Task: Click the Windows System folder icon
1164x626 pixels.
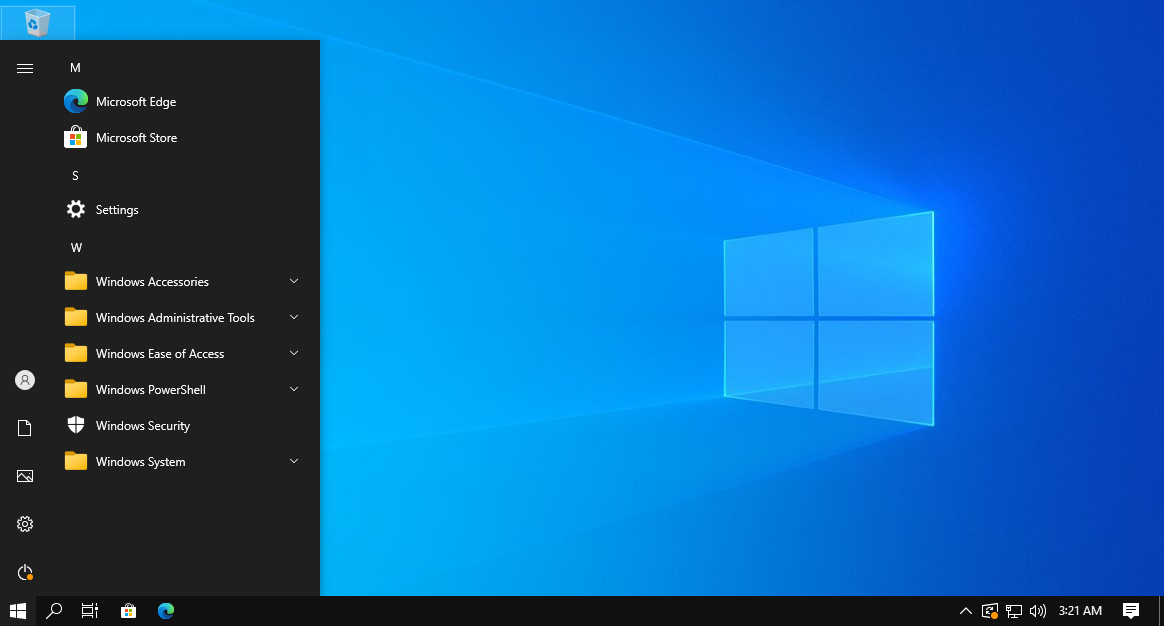Action: tap(76, 461)
